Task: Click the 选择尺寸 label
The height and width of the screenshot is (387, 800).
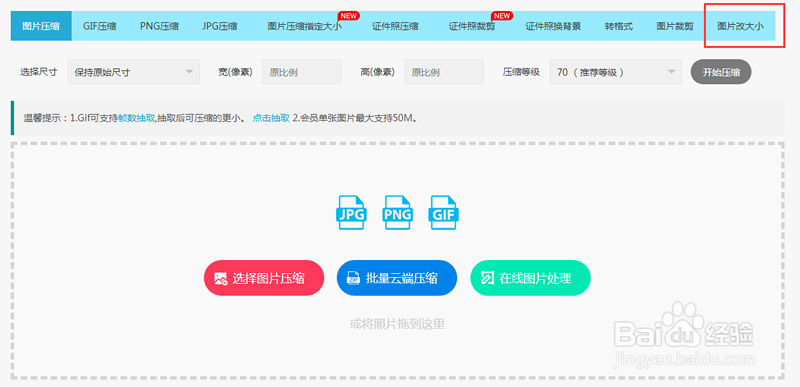Action: pos(38,72)
